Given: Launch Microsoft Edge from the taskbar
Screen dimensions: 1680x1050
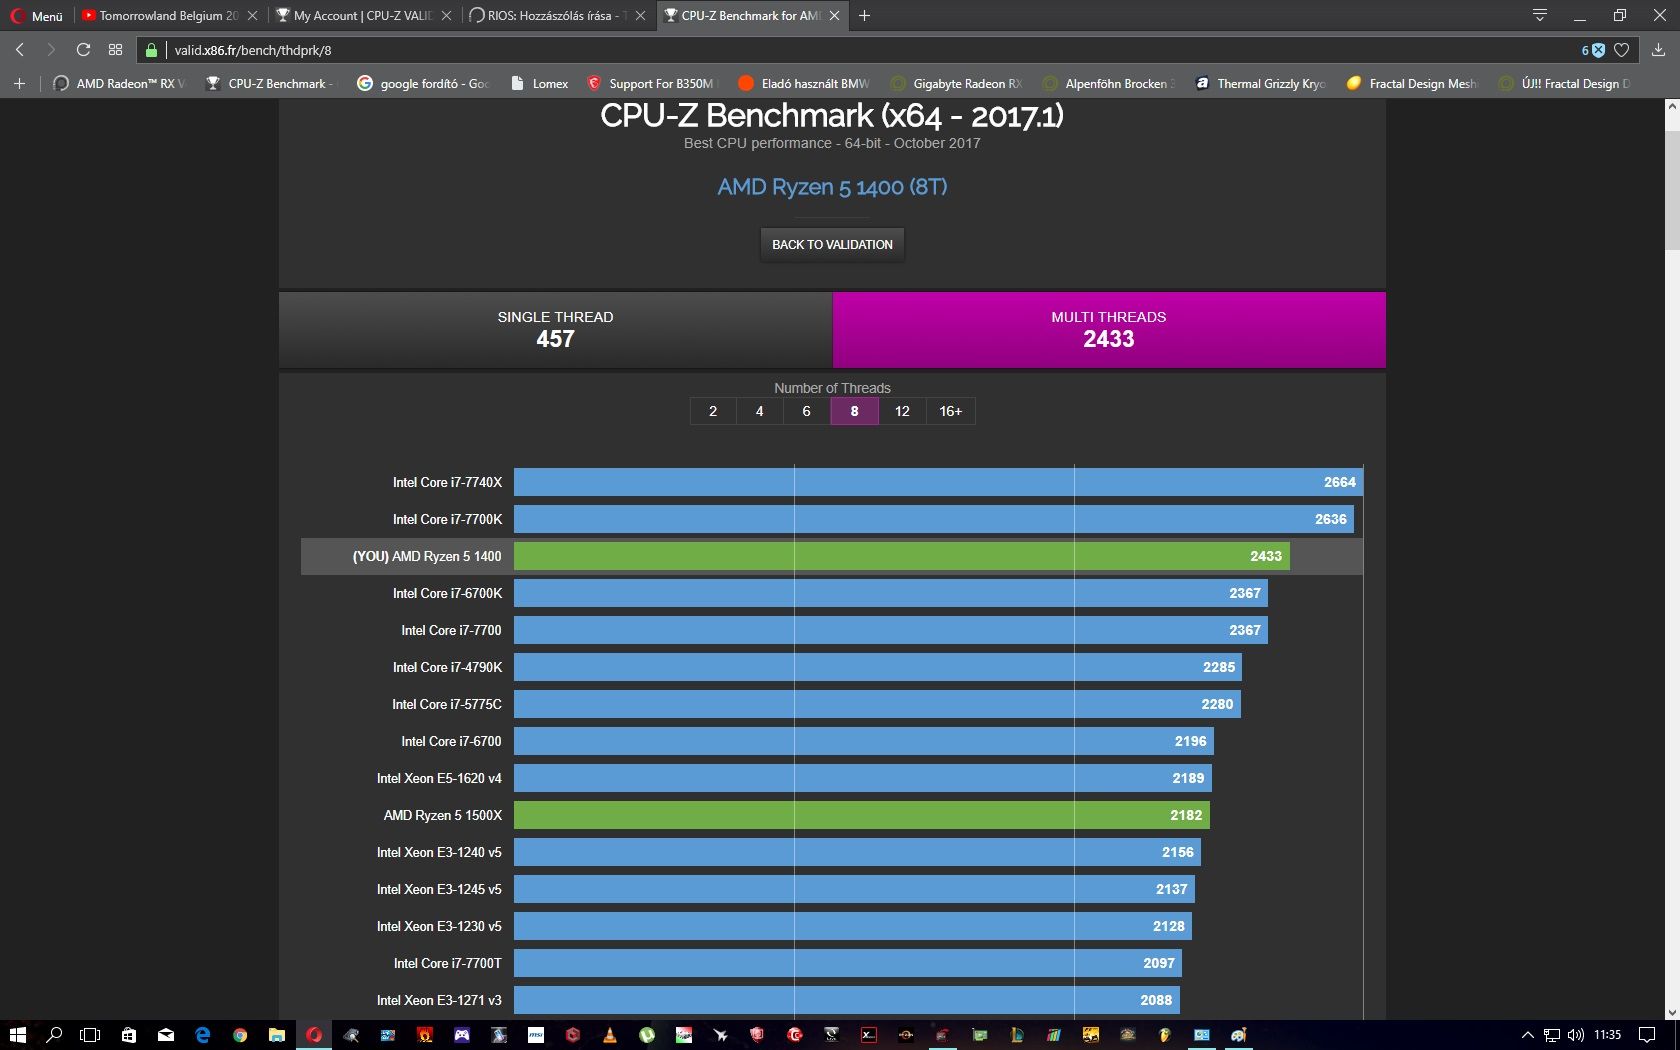Looking at the screenshot, I should click(203, 1035).
